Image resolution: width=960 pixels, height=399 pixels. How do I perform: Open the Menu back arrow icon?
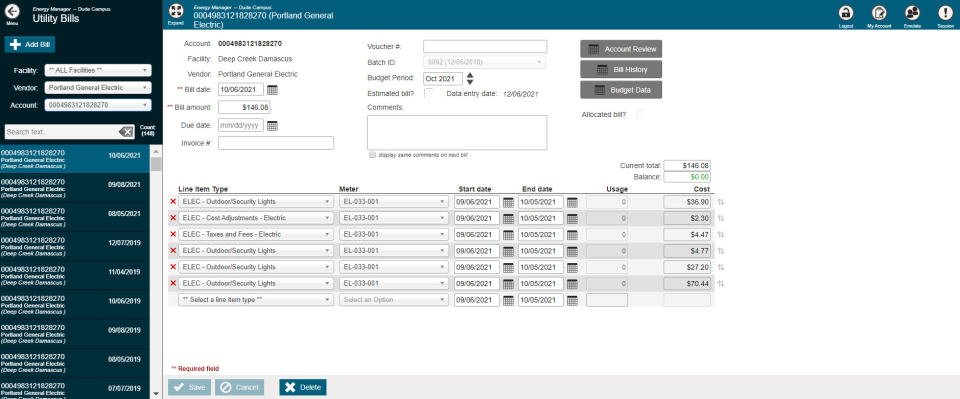[12, 12]
